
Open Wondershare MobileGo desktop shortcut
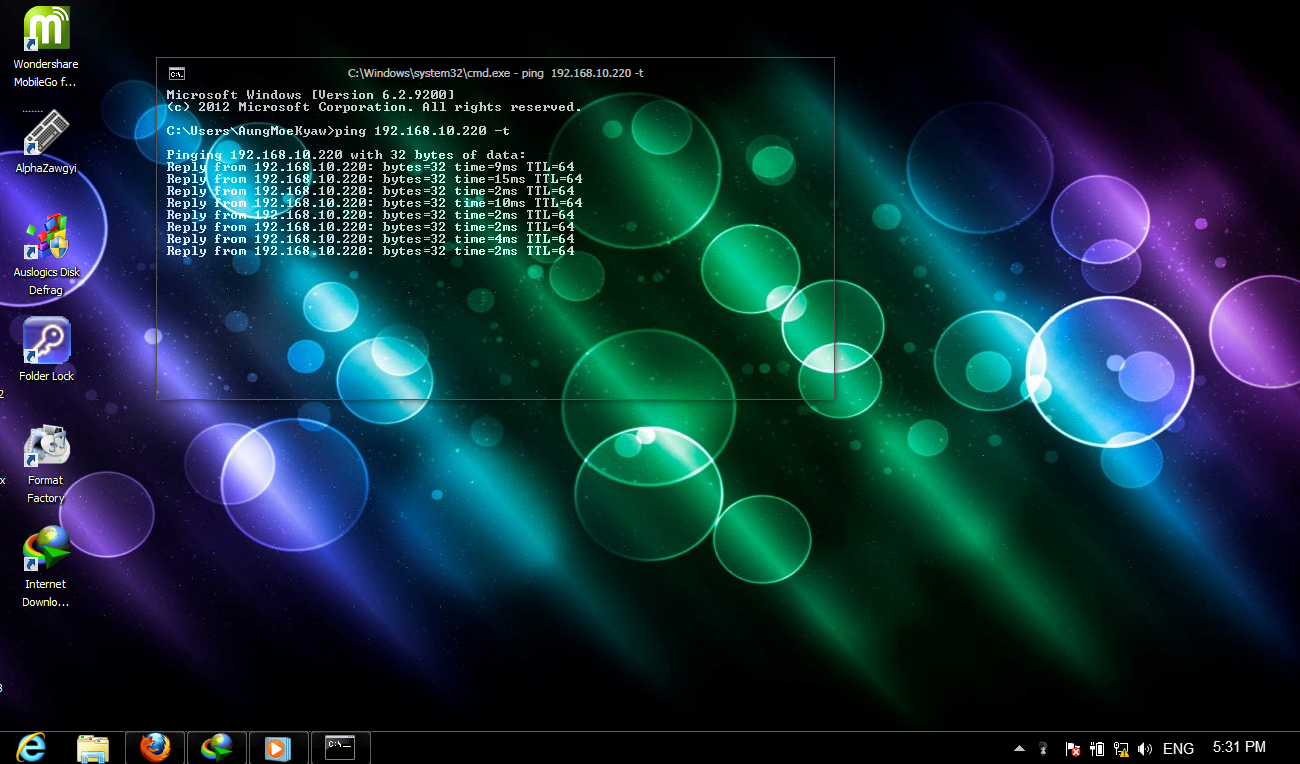pos(46,46)
